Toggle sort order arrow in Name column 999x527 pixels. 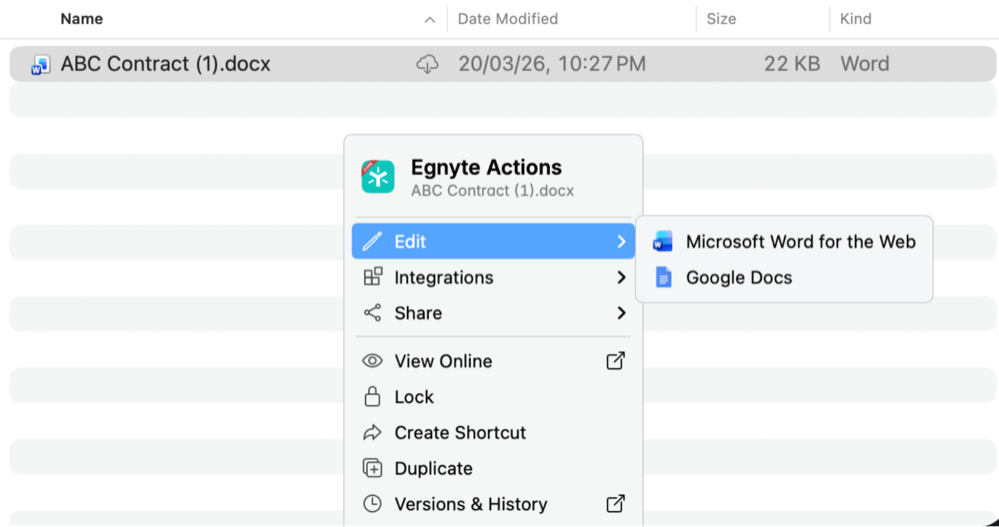[x=430, y=20]
